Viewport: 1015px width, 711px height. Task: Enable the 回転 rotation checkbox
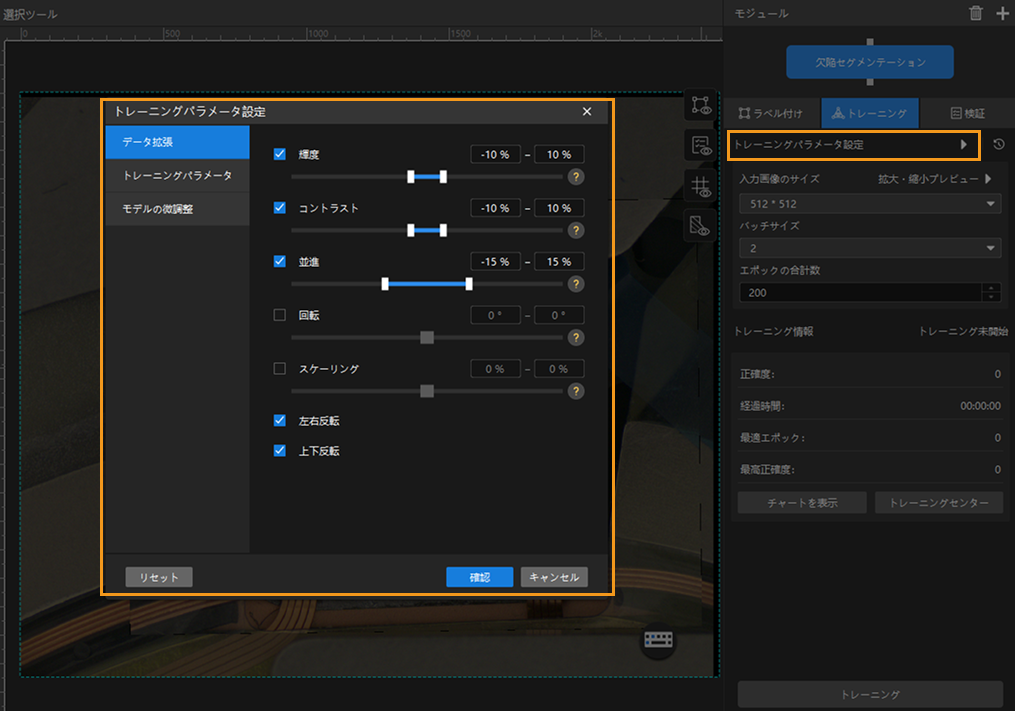pyautogui.click(x=280, y=315)
